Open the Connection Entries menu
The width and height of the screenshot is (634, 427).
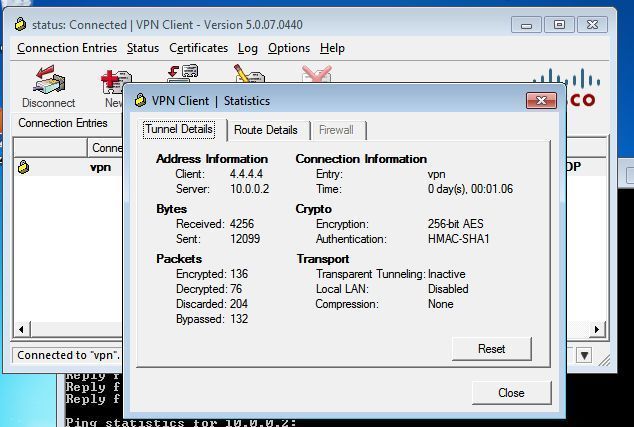pyautogui.click(x=67, y=48)
